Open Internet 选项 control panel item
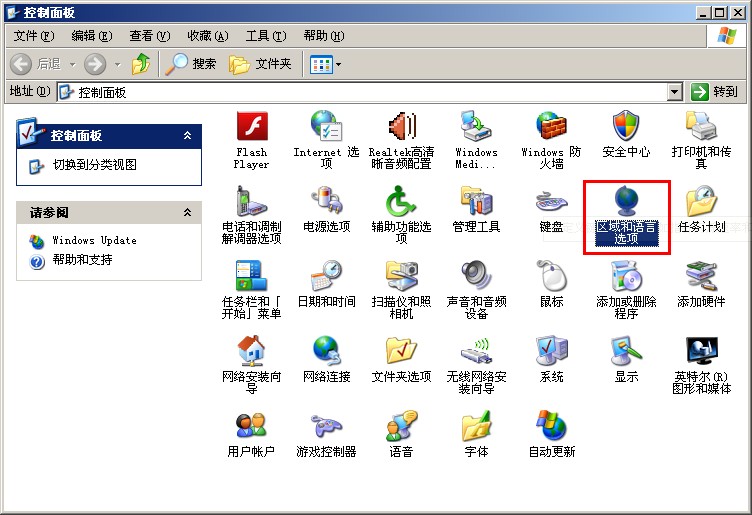 point(326,127)
